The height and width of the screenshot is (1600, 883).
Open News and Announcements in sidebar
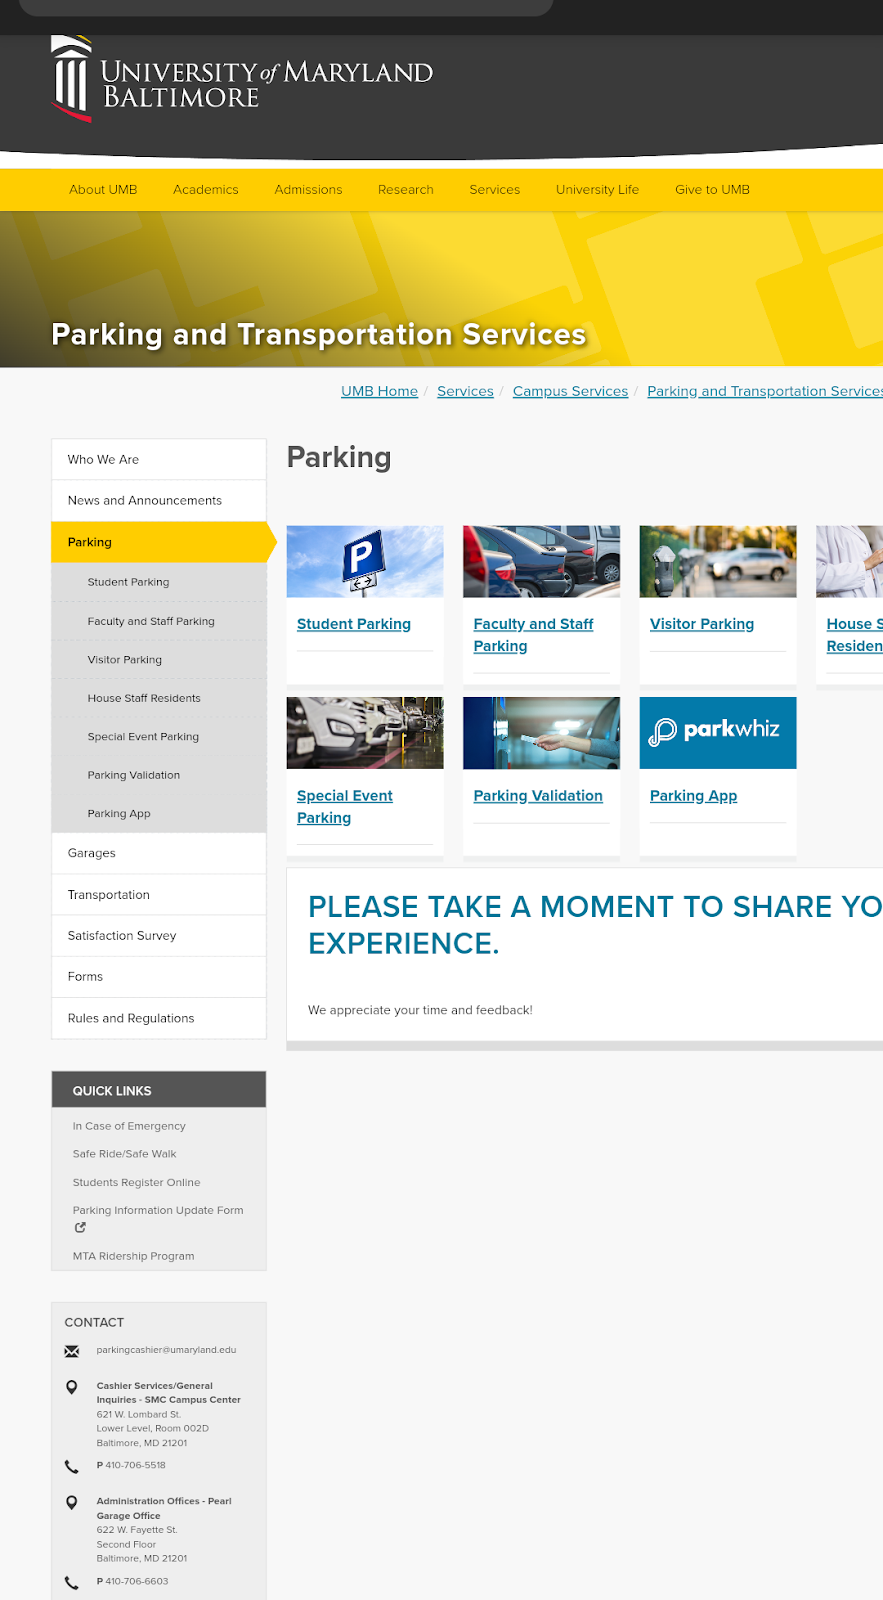point(159,500)
